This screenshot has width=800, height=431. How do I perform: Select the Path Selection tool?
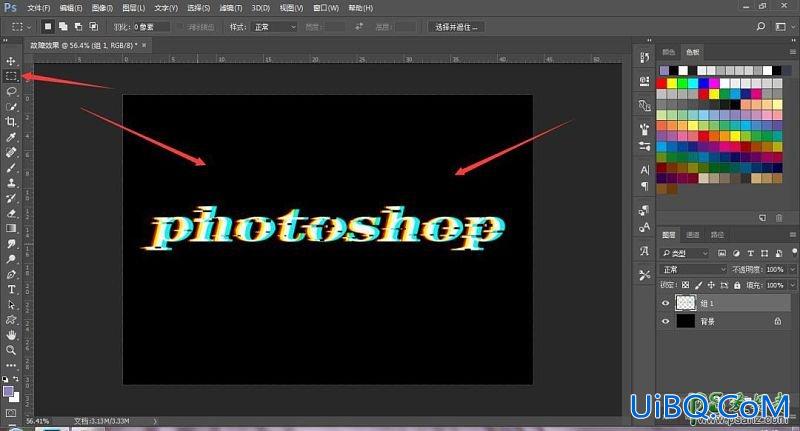[x=11, y=305]
